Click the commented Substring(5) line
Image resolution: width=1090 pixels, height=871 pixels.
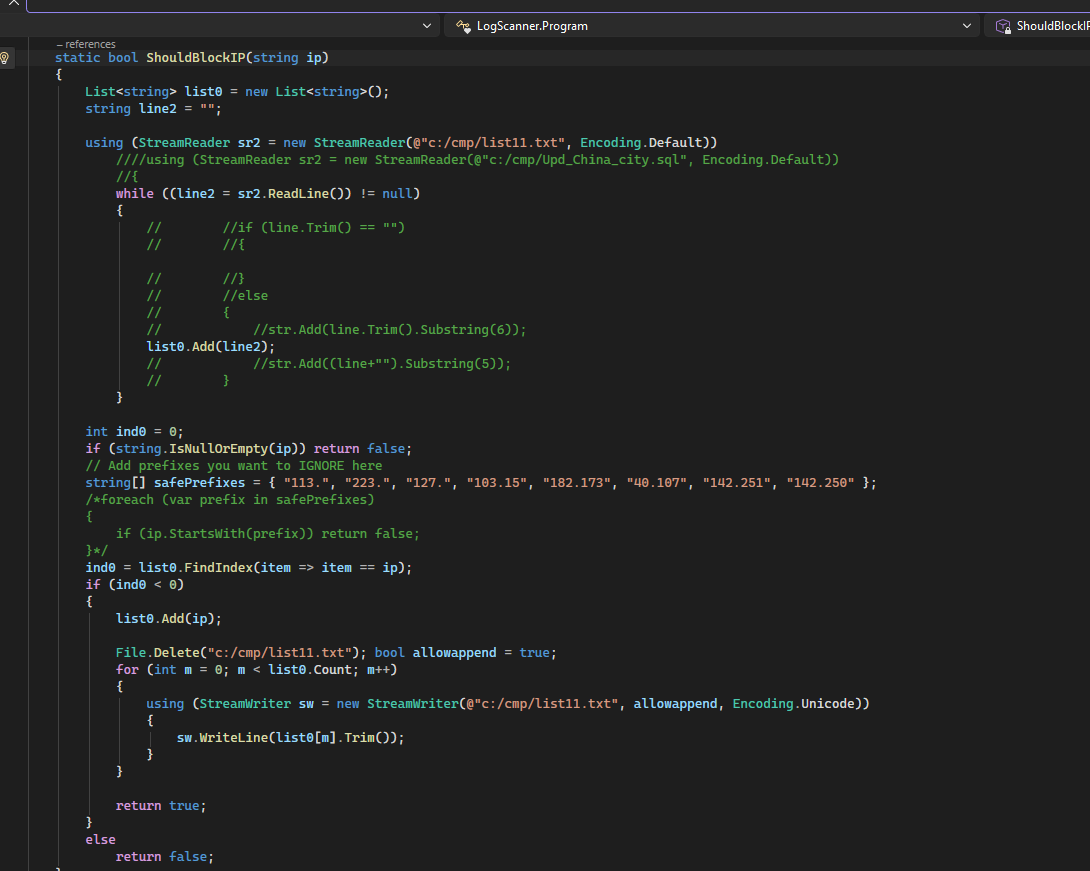329,364
